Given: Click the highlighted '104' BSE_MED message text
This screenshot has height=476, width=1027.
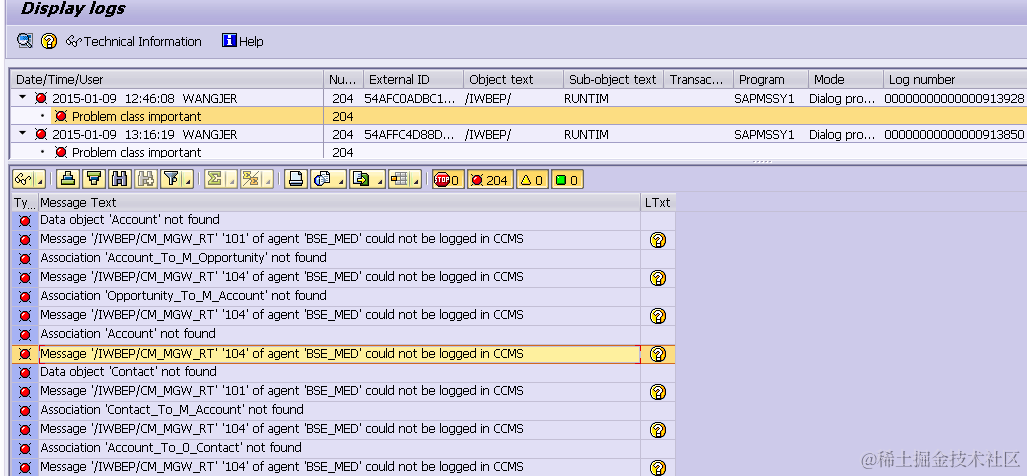Looking at the screenshot, I should (282, 354).
